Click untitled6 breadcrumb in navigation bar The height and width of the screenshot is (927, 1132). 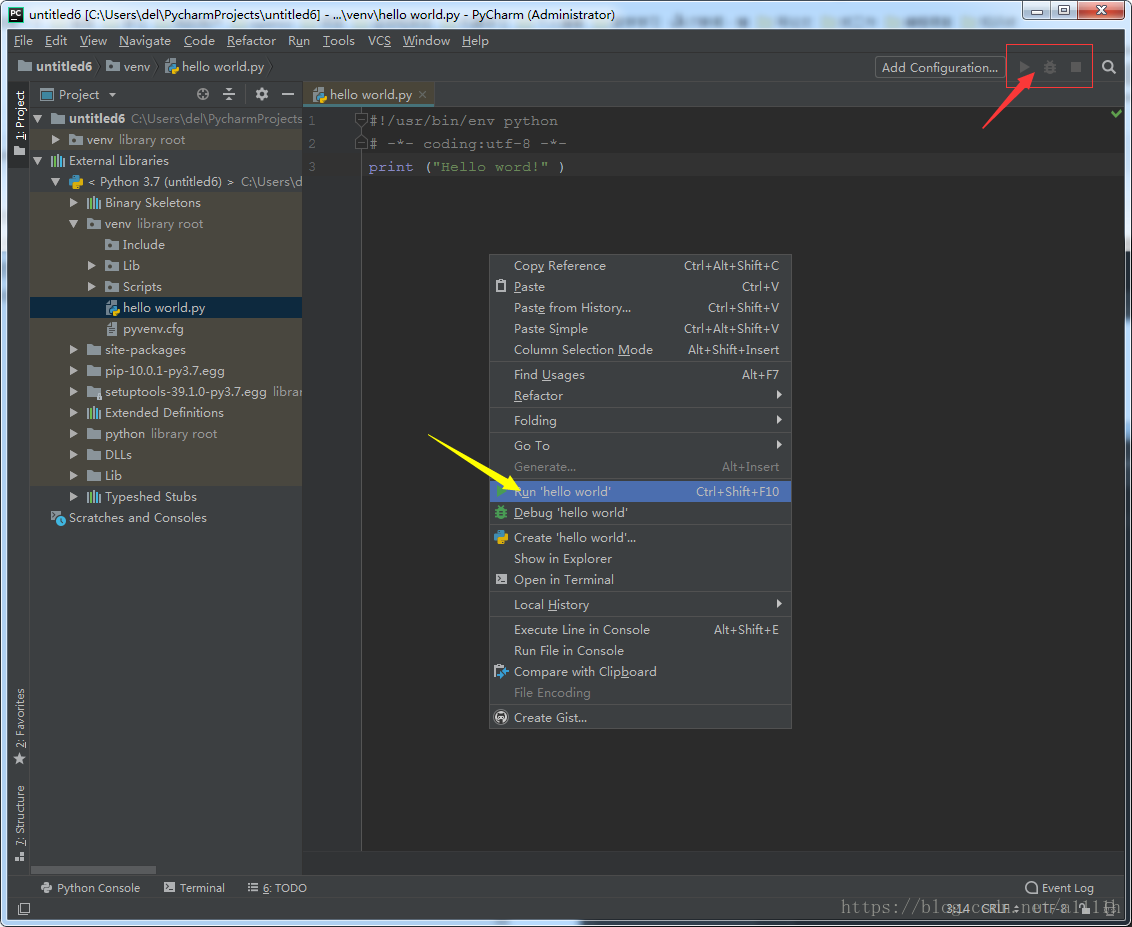[x=56, y=66]
